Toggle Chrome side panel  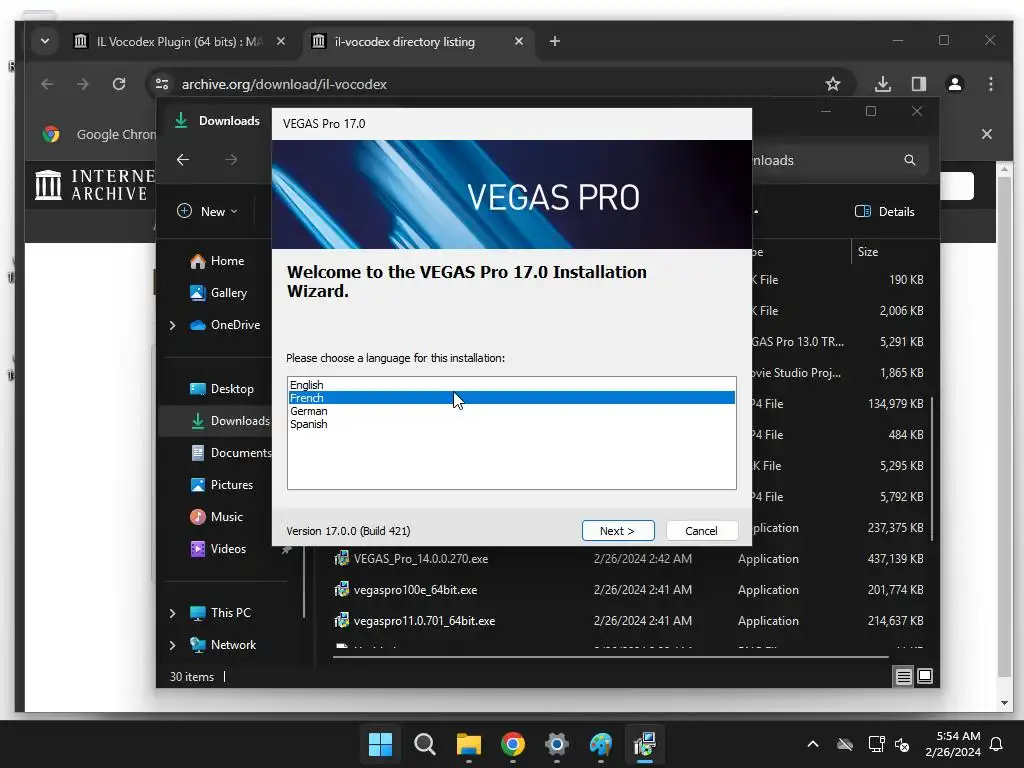click(919, 84)
